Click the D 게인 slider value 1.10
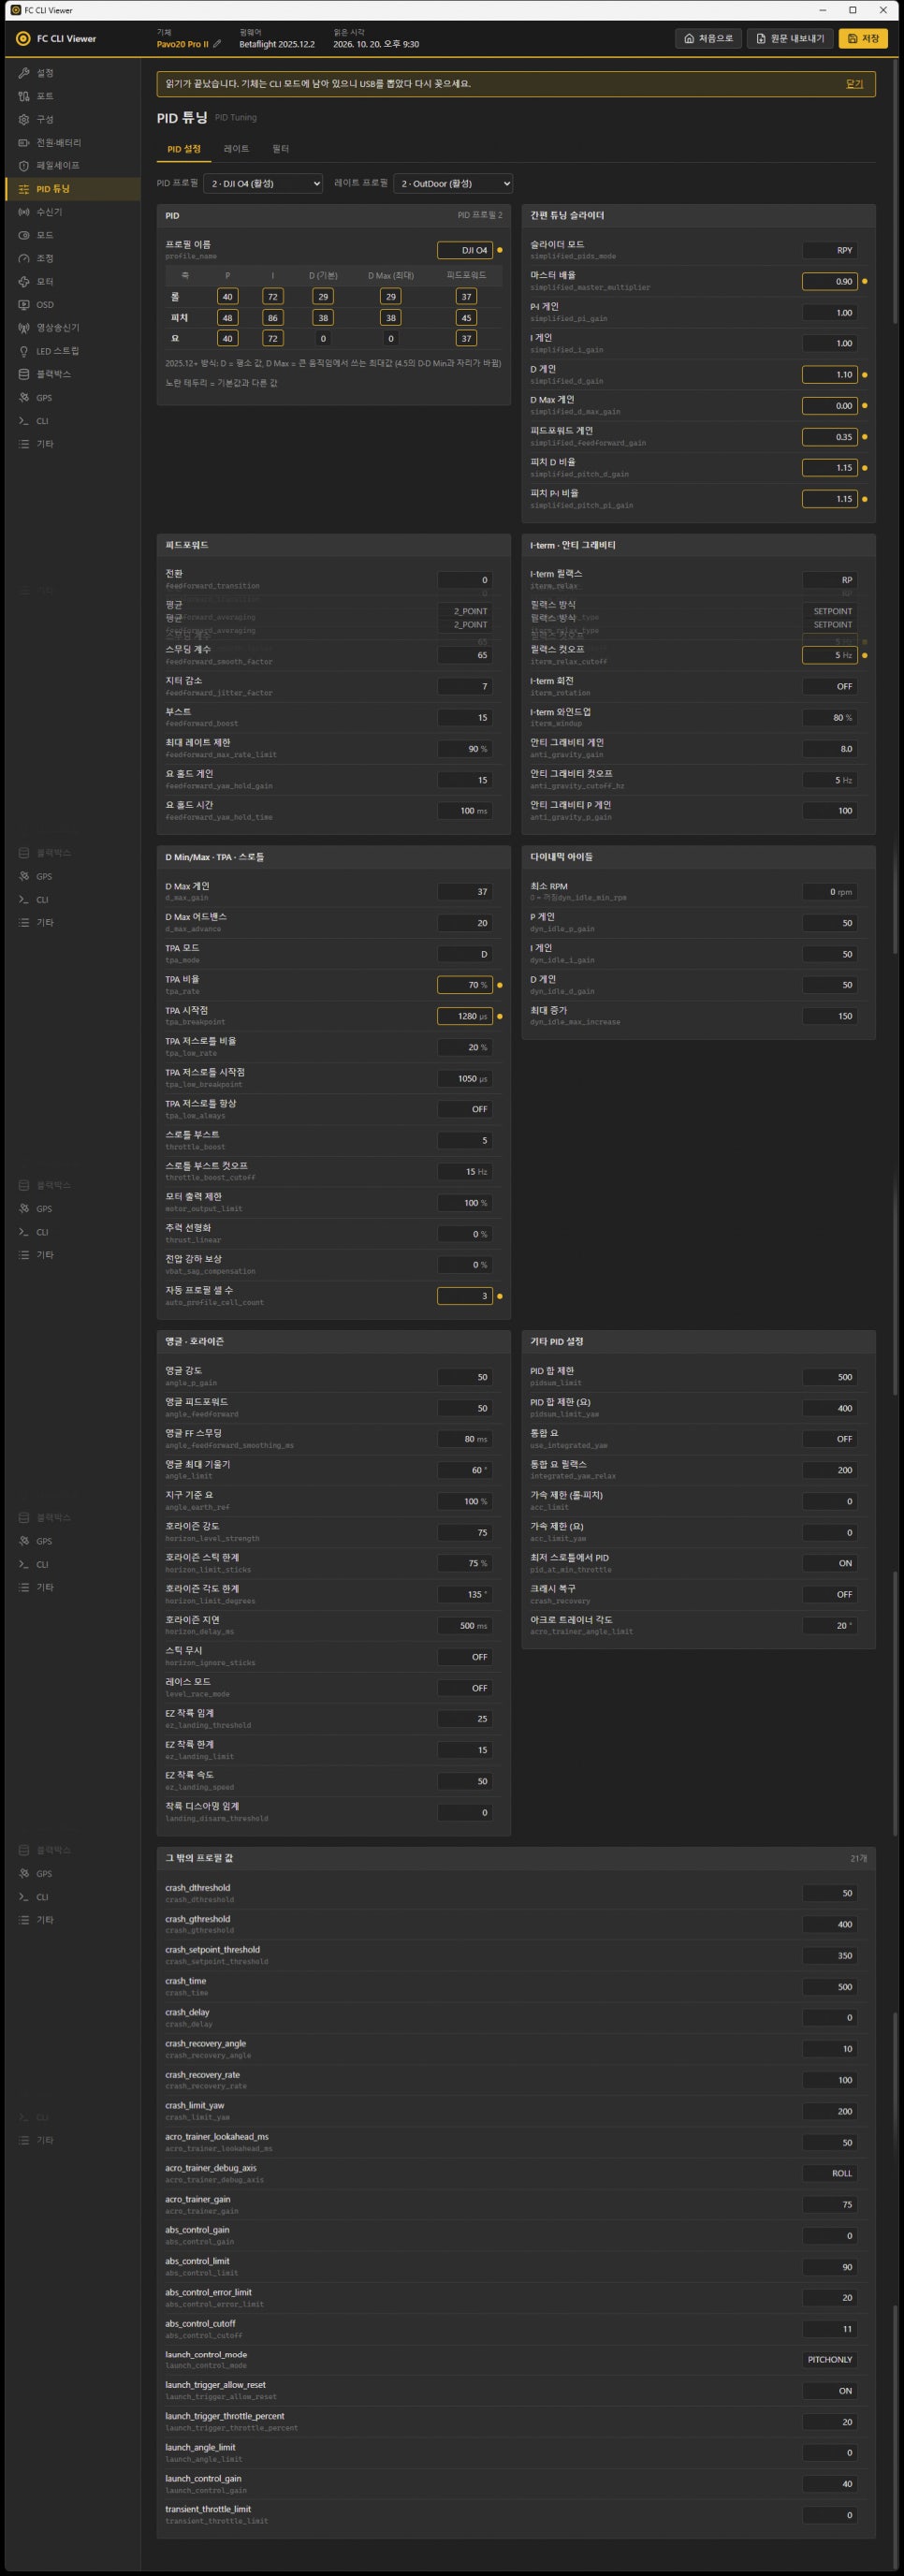 830,375
